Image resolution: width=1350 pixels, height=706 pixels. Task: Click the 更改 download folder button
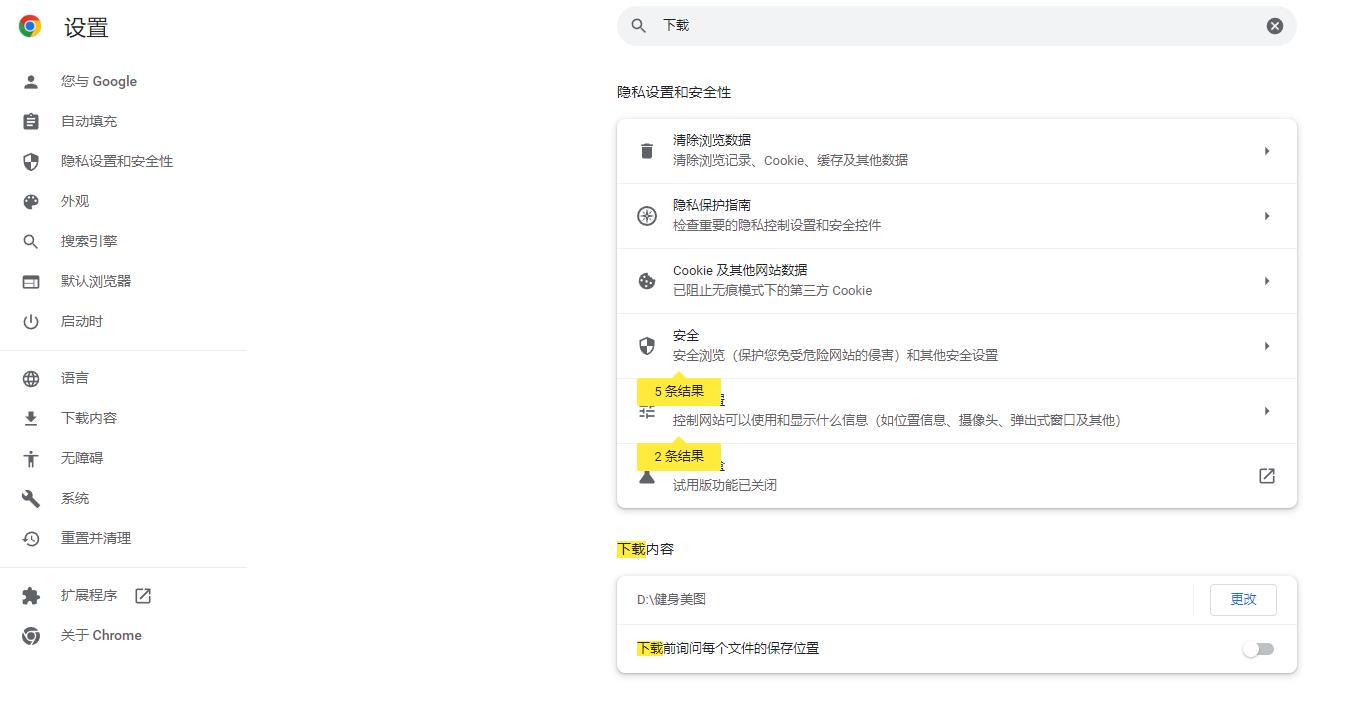tap(1242, 599)
